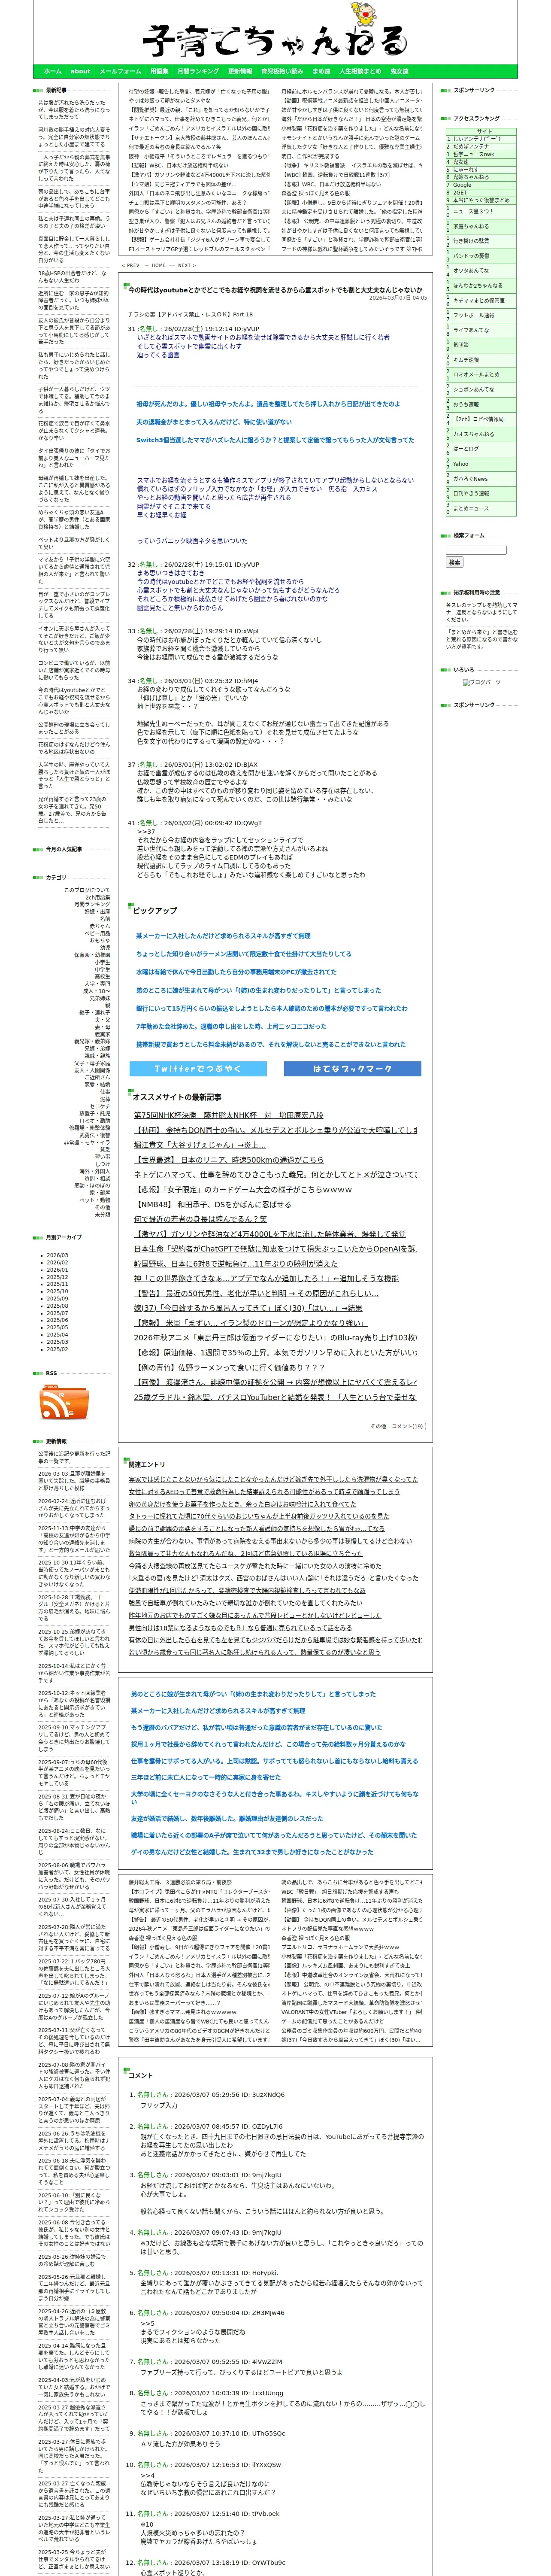Open the 2026年秋アニメ 東島丹三郎 link

[x=275, y=1338]
